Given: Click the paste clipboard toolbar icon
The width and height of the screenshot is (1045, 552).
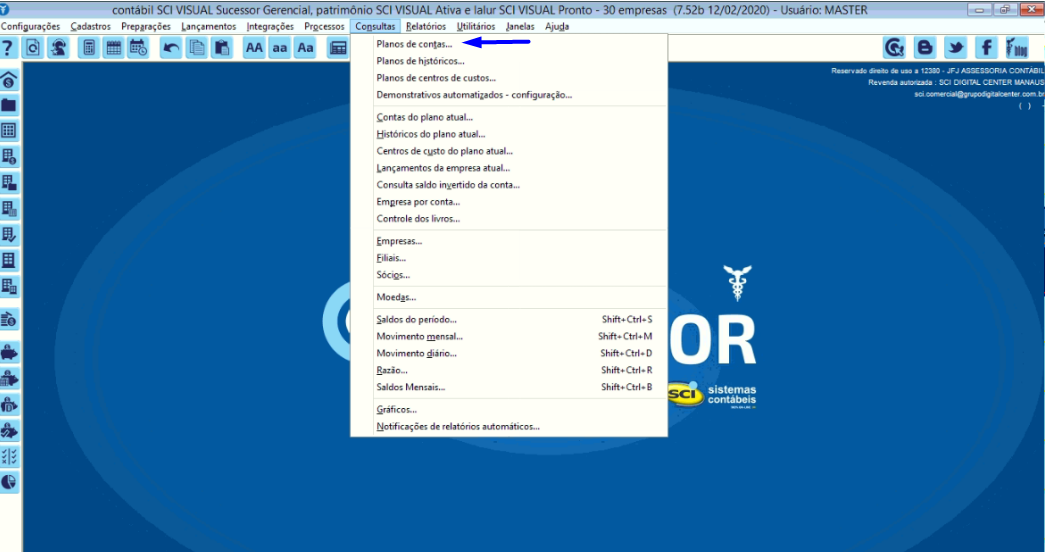Looking at the screenshot, I should [x=221, y=48].
